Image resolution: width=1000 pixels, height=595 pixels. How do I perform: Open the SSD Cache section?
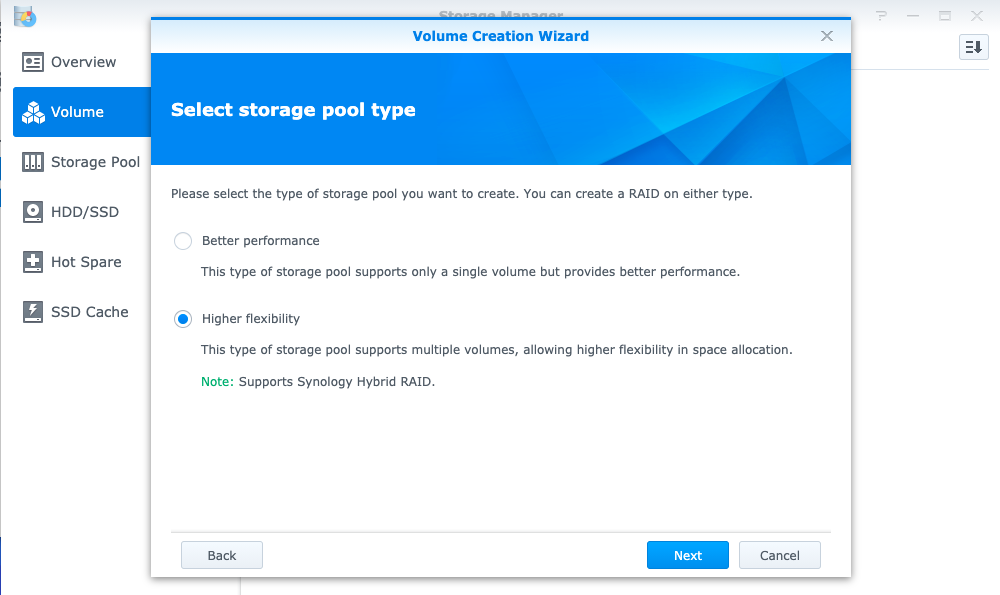[x=82, y=312]
